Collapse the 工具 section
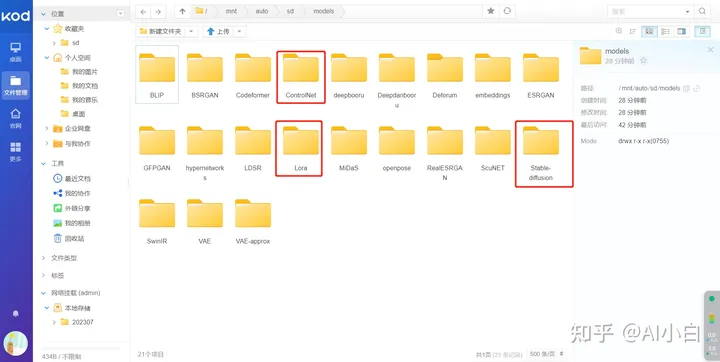The image size is (720, 362). 44,164
